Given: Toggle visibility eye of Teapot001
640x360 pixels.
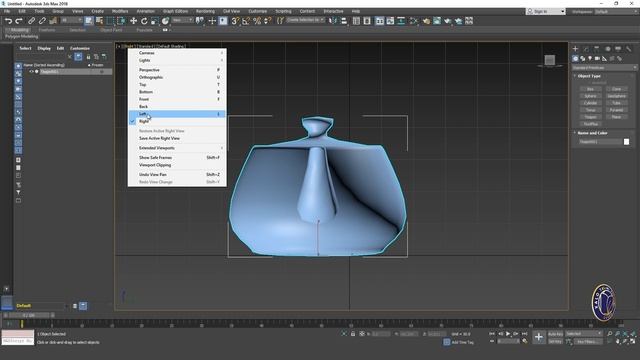Looking at the screenshot, I should [x=31, y=72].
